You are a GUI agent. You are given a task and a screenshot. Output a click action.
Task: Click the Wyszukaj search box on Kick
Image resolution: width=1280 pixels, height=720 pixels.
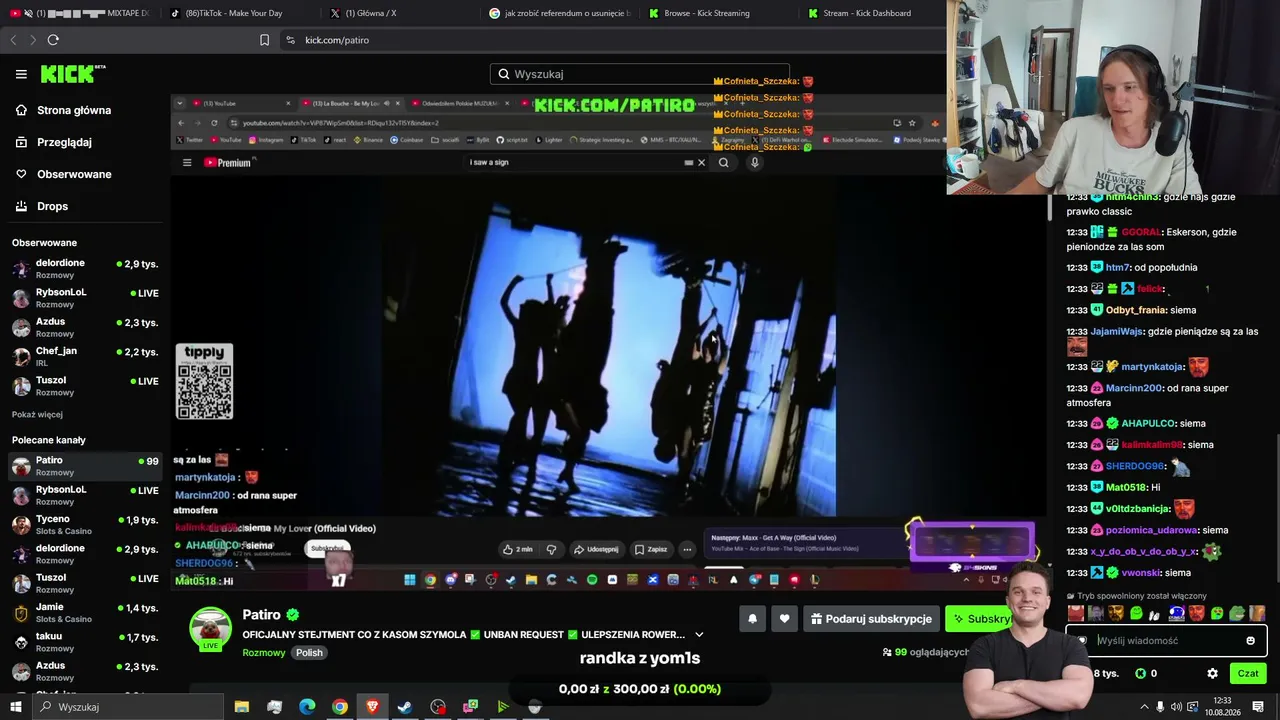640,74
